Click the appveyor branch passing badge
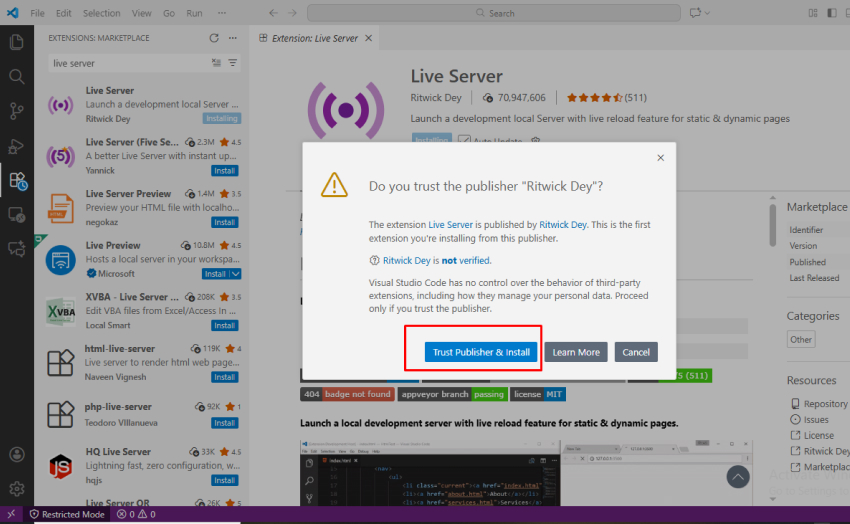Image resolution: width=850 pixels, height=524 pixels. pos(453,394)
